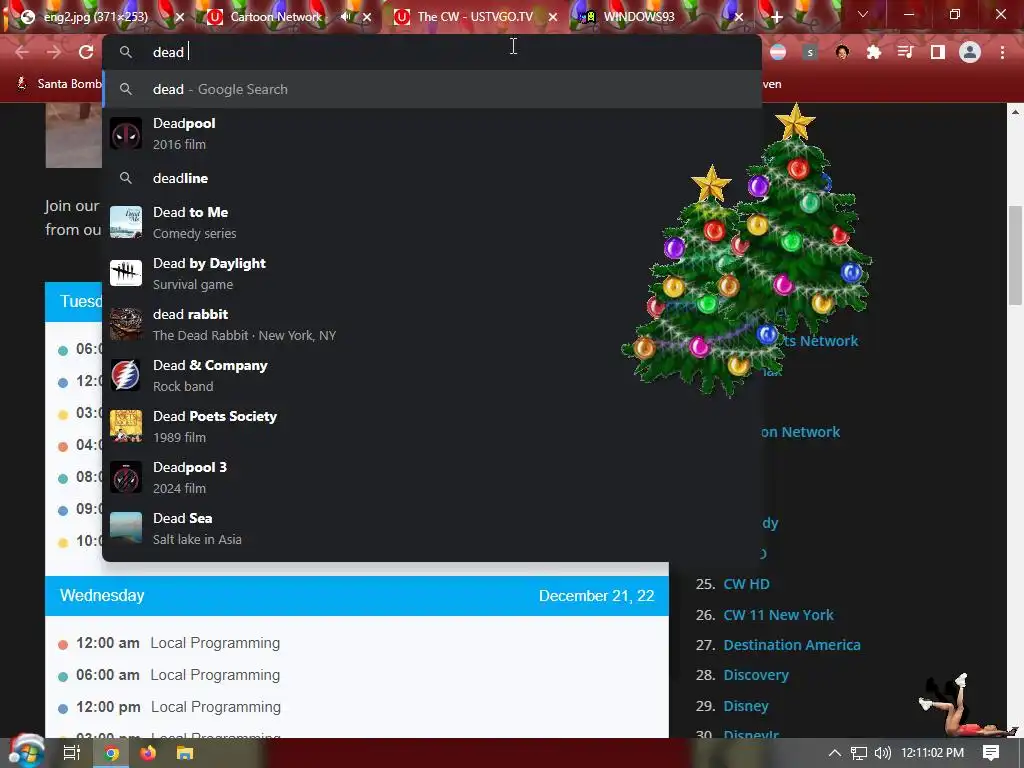Click the pastel striped flag extension icon
This screenshot has height=768, width=1024.
click(778, 52)
